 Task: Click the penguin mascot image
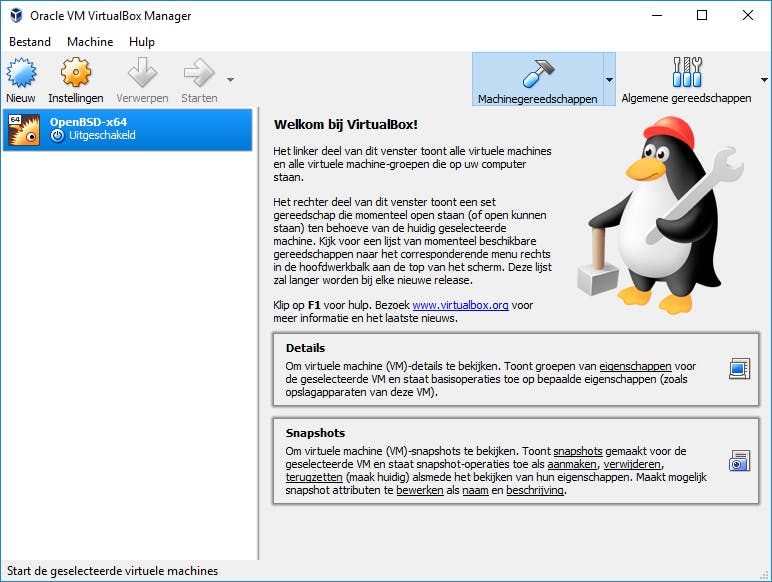point(660,214)
